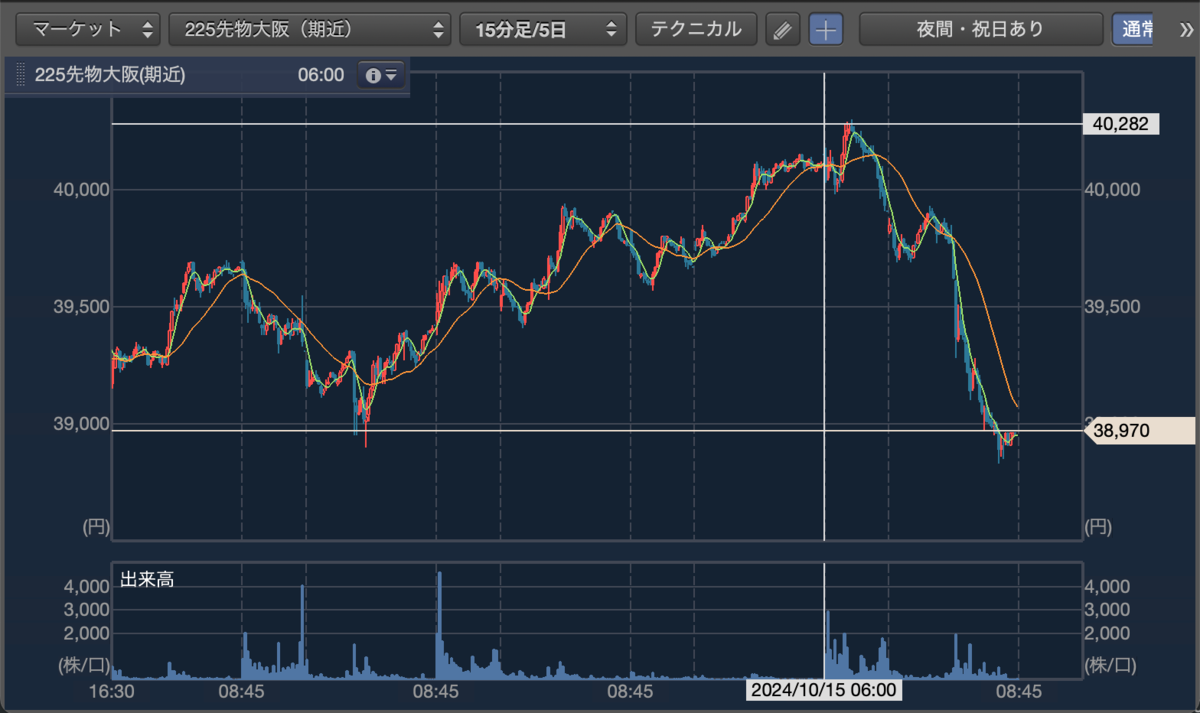This screenshot has height=713, width=1200.
Task: Change the 15分足/5日 timeframe dropdown
Action: [x=543, y=29]
